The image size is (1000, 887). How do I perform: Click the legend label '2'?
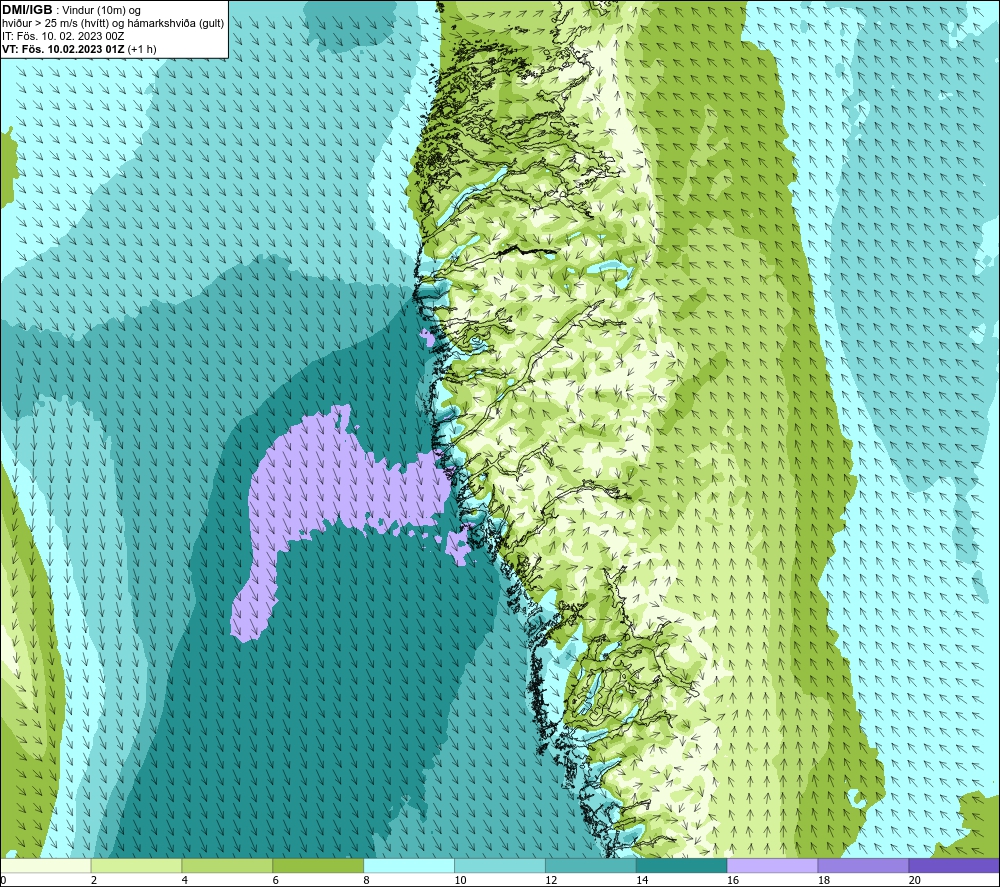94,880
